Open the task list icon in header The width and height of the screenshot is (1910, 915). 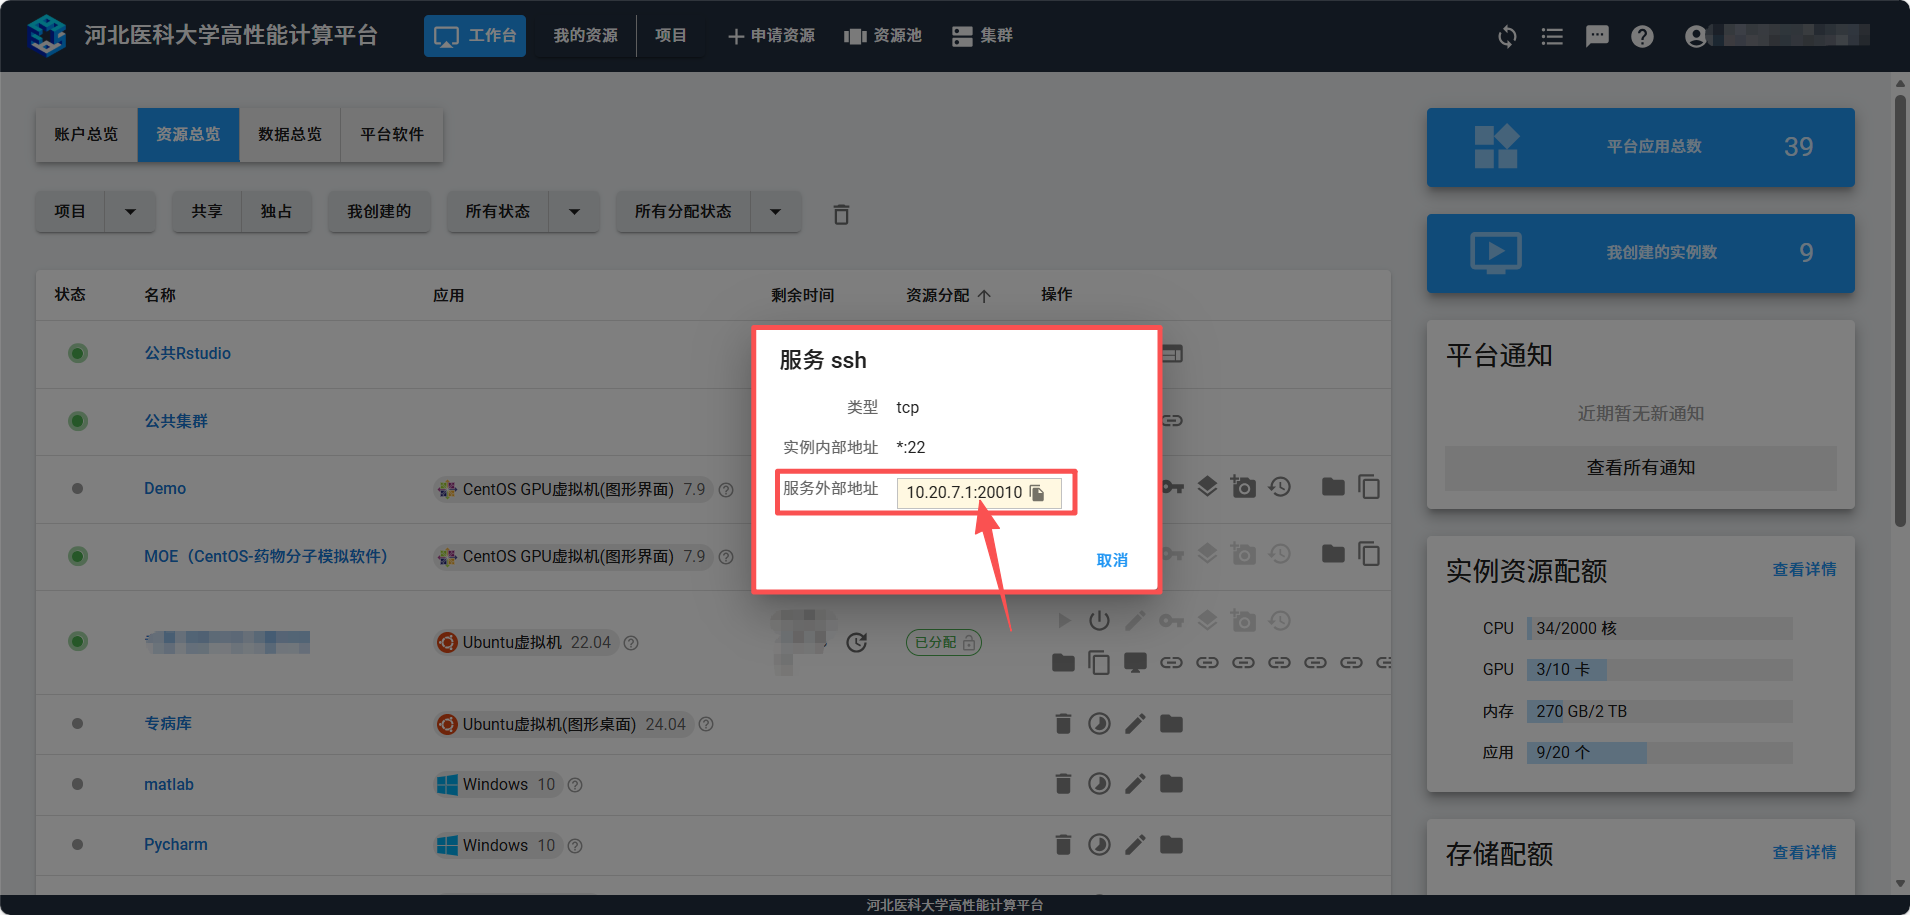(x=1552, y=37)
